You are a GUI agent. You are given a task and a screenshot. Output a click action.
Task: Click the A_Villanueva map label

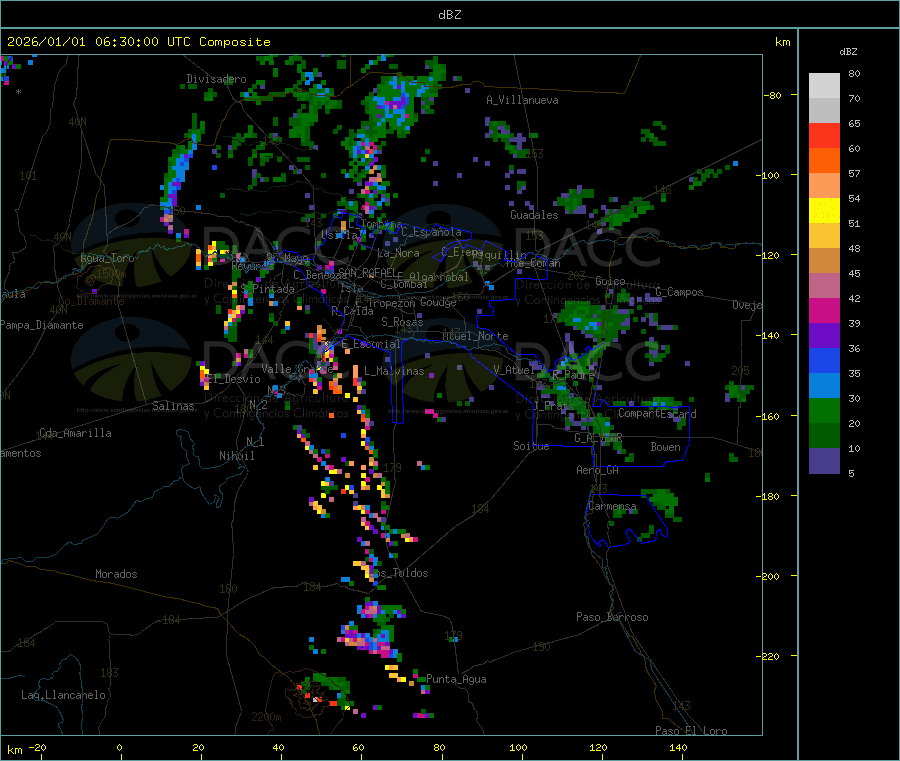522,100
